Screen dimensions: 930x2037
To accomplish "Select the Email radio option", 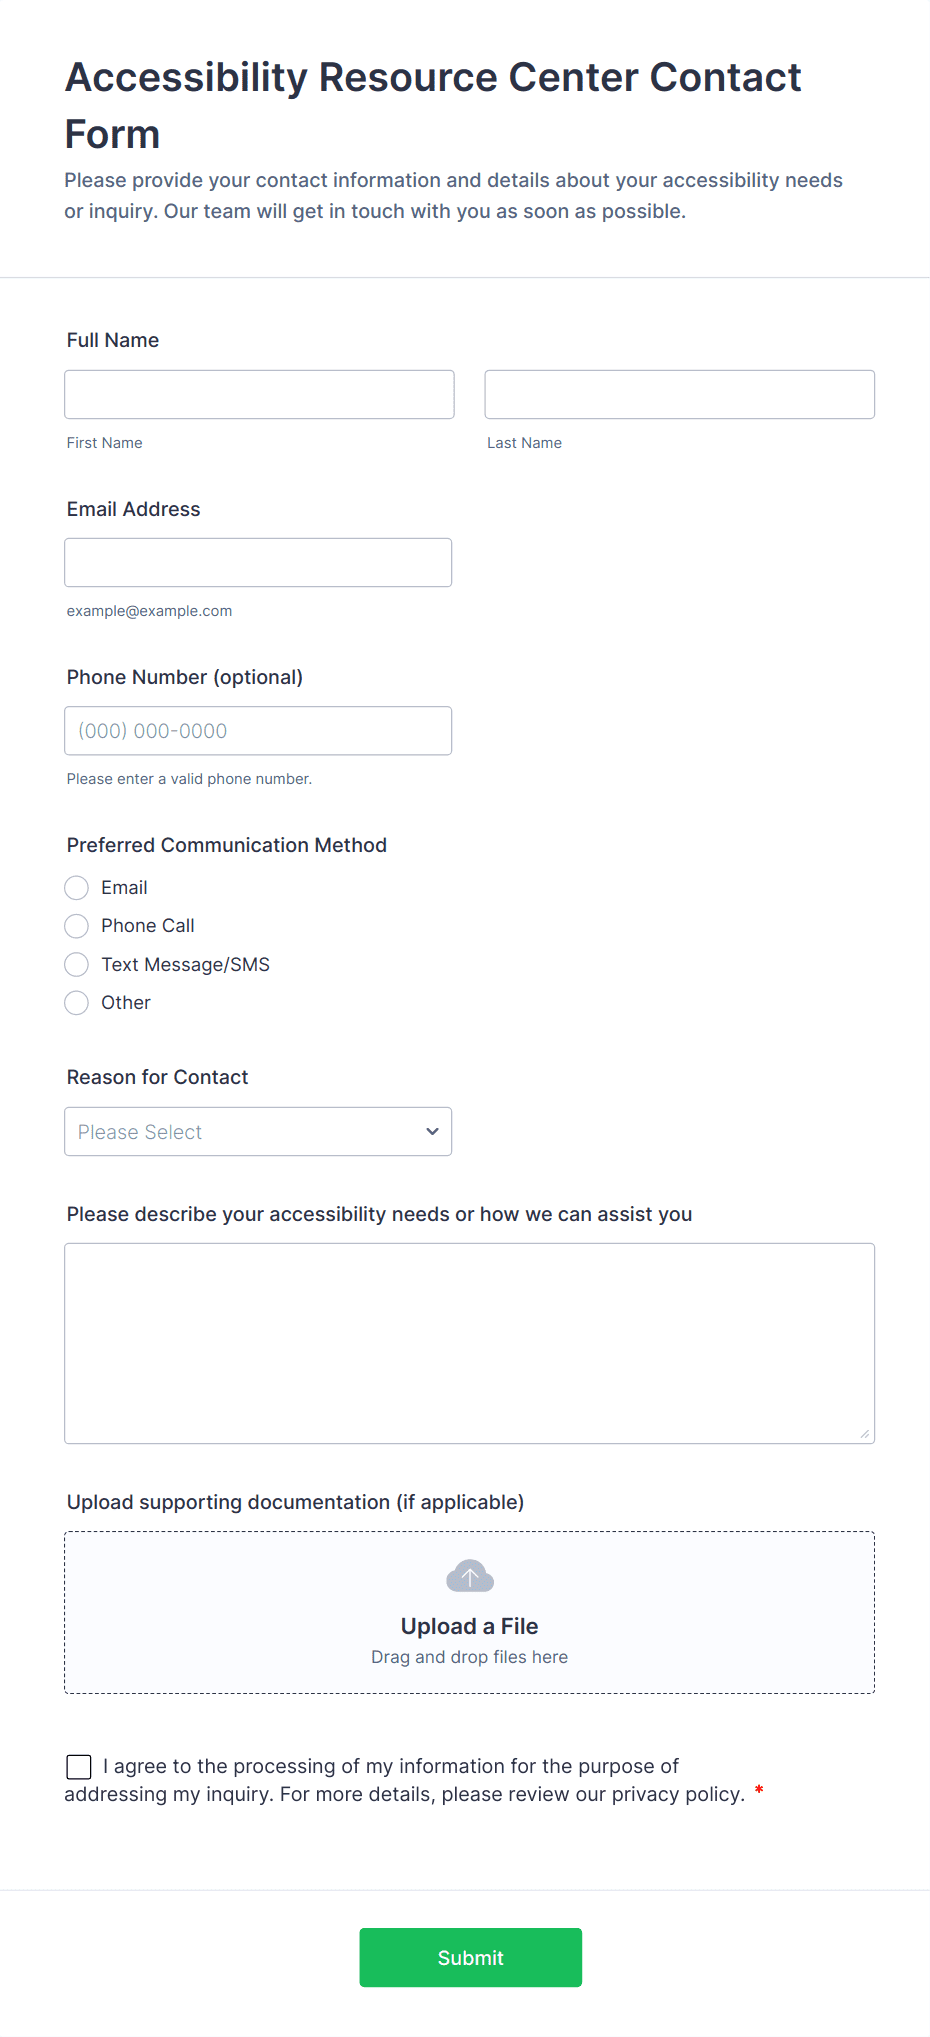I will click(x=77, y=888).
